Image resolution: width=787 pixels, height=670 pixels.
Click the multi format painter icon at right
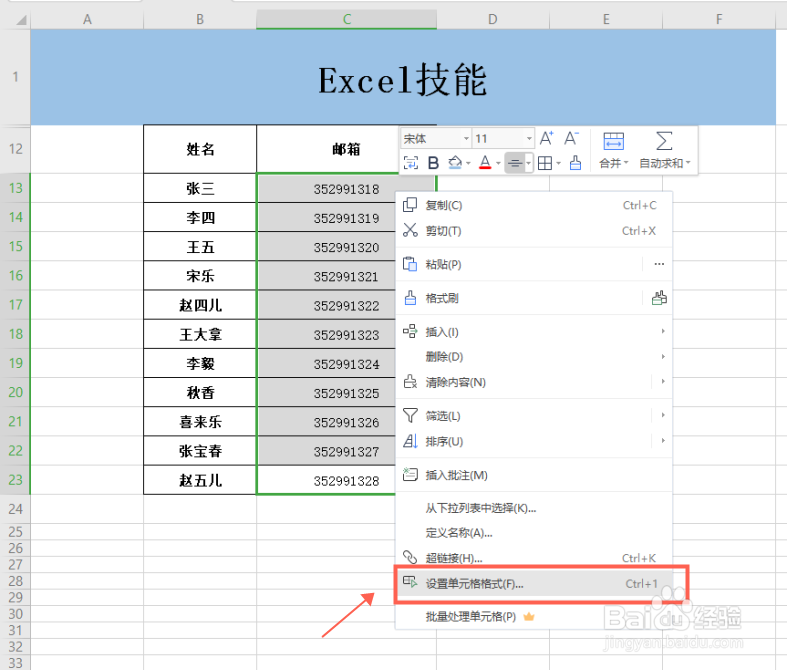659,298
